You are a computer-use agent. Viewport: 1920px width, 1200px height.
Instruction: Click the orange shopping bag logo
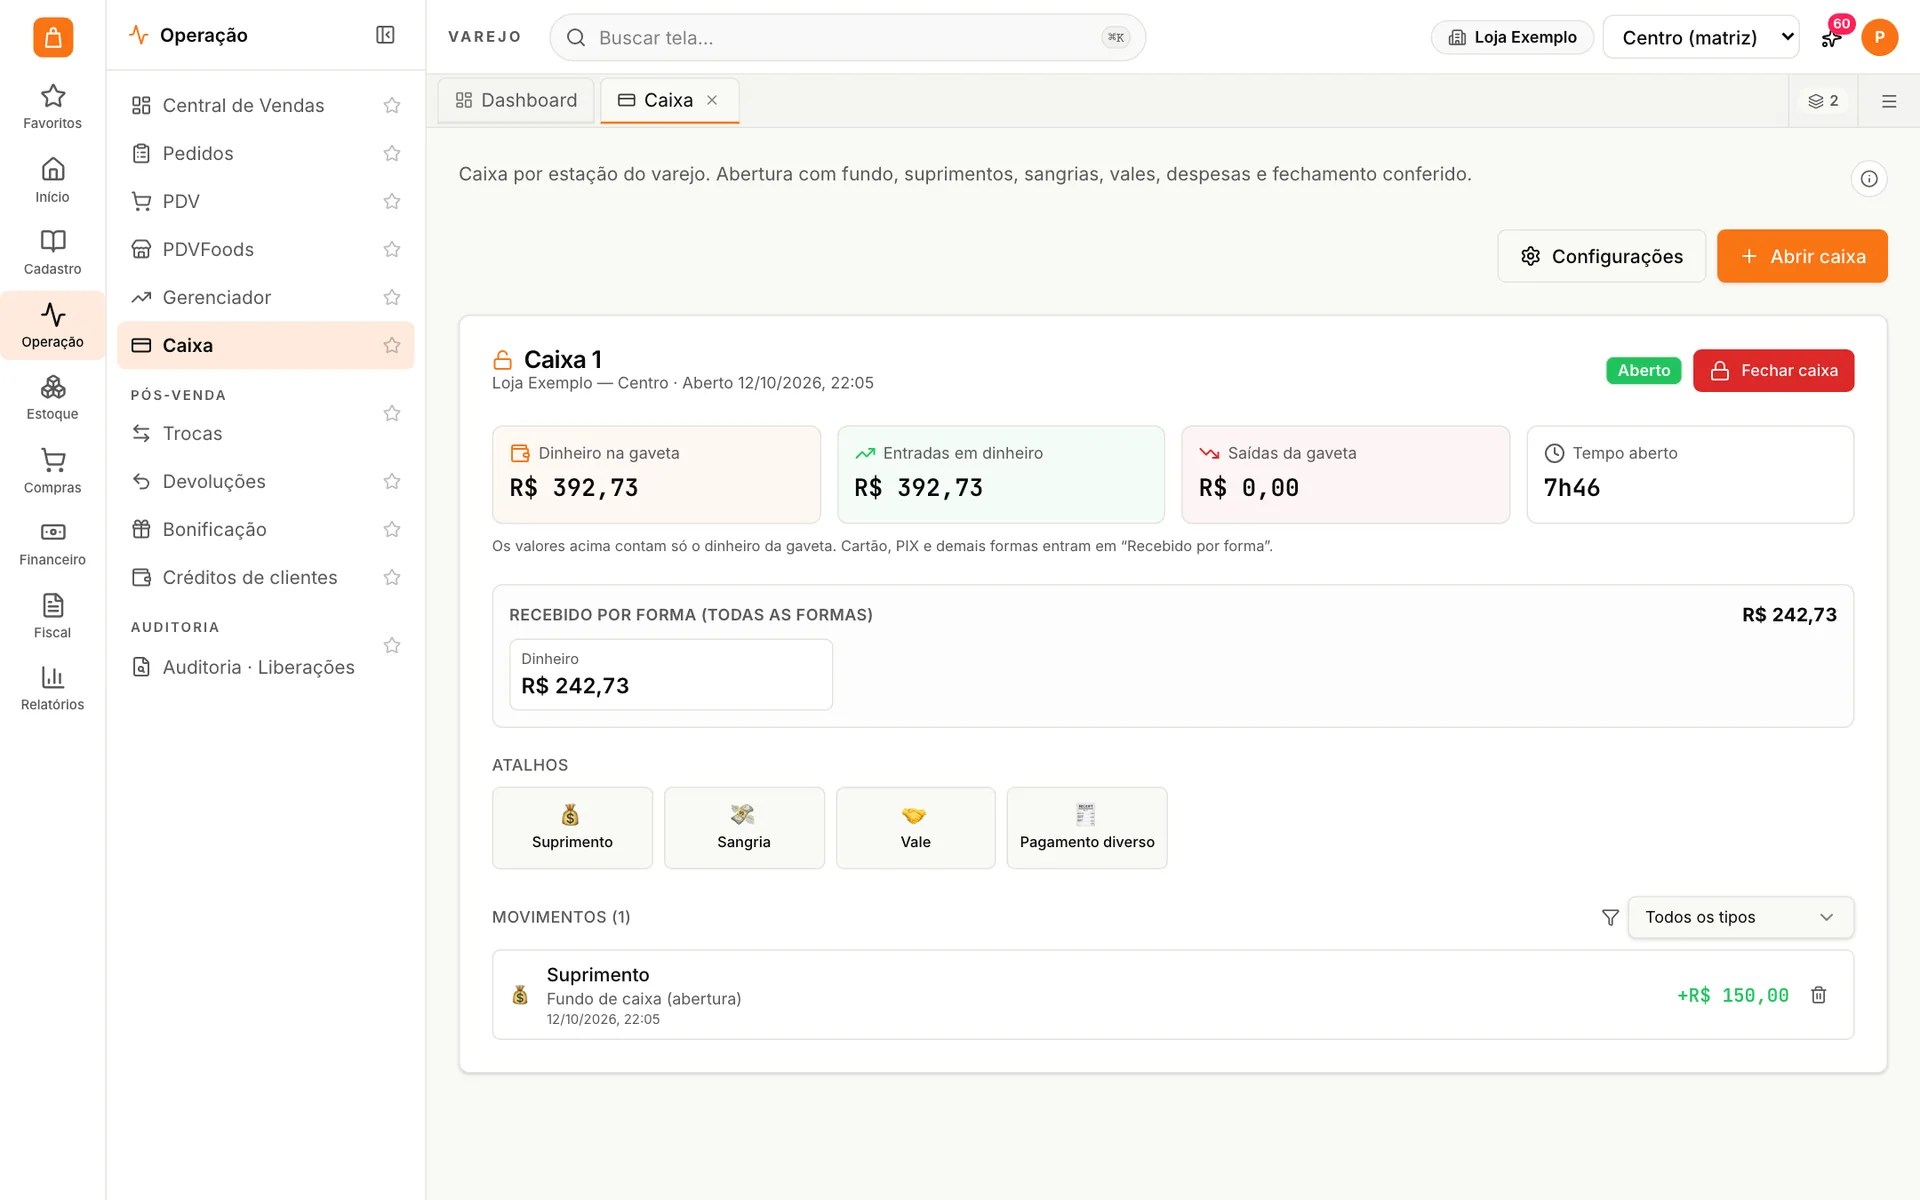click(53, 37)
